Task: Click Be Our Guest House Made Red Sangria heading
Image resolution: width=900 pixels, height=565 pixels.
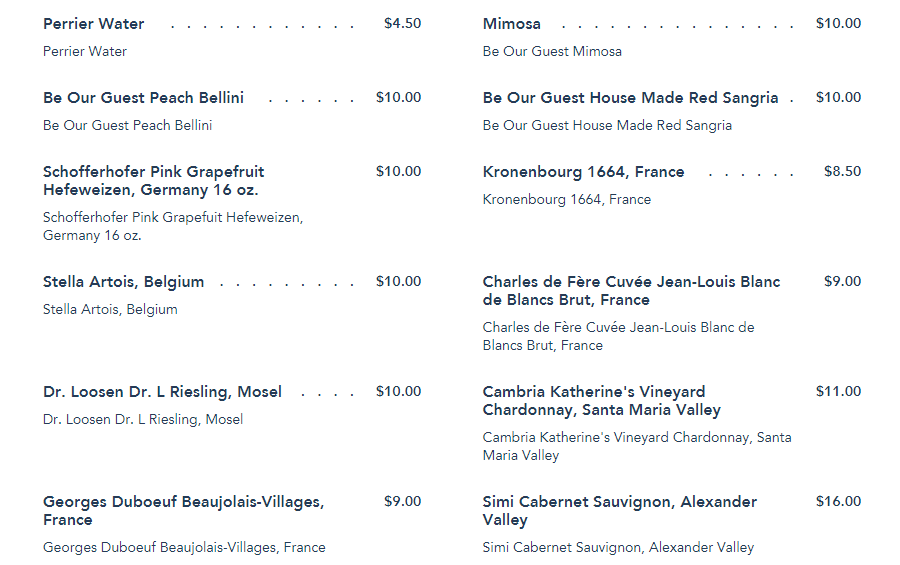Action: point(630,98)
